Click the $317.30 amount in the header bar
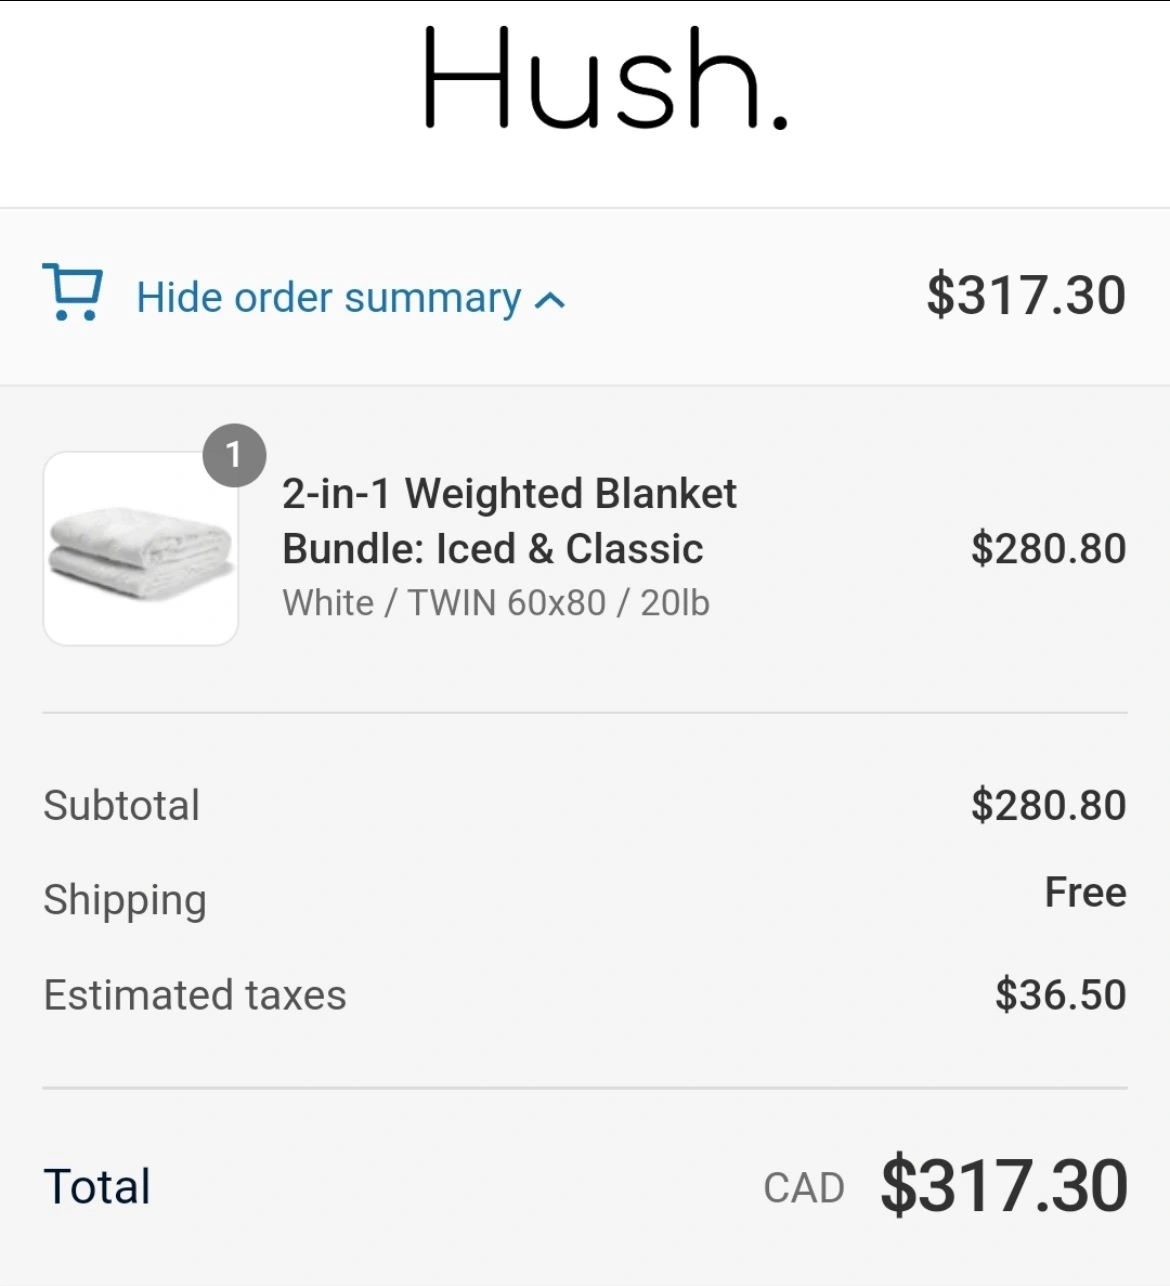The image size is (1170, 1286). (x=1026, y=295)
